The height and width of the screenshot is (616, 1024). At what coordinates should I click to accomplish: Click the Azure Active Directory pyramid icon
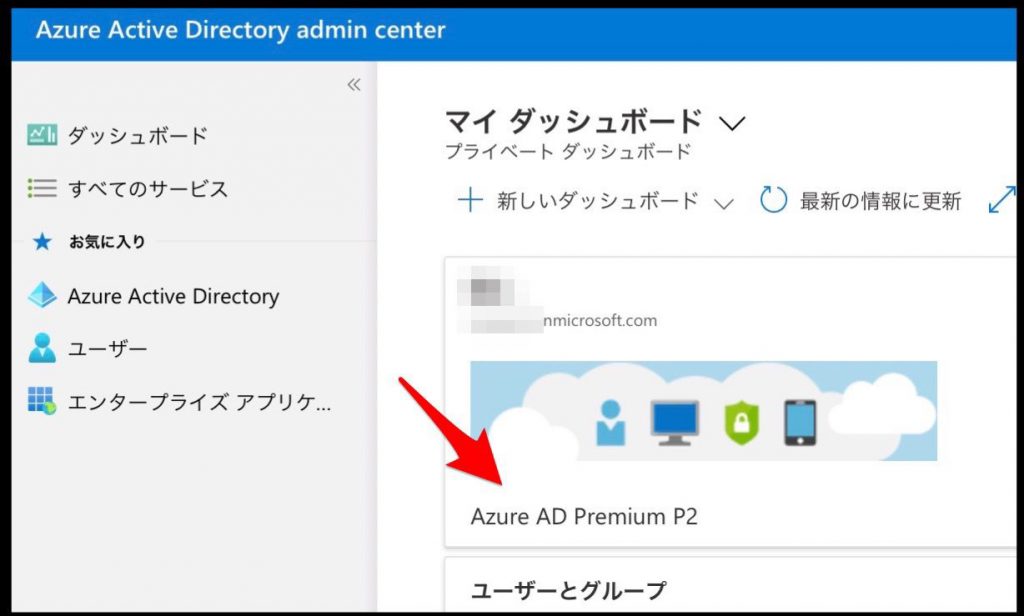click(x=42, y=295)
